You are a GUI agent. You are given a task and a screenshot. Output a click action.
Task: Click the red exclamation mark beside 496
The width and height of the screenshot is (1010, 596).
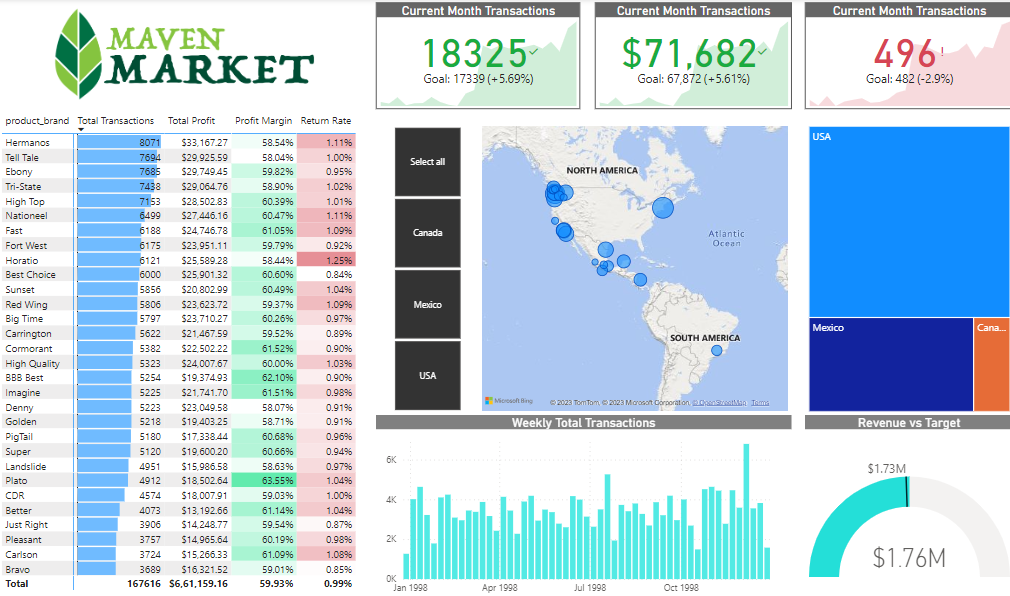click(942, 50)
